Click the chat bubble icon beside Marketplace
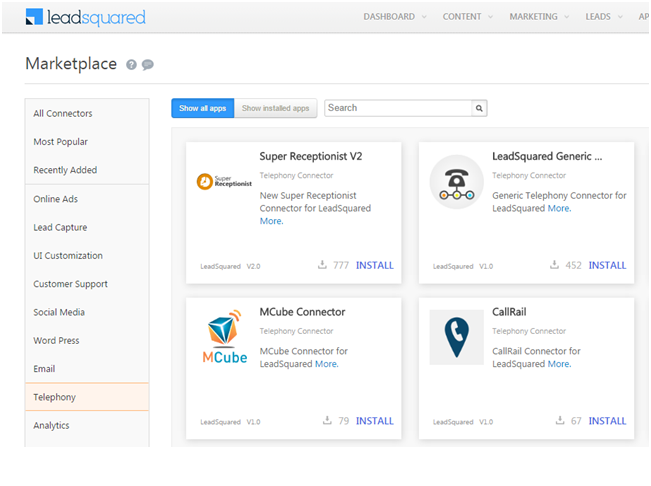Image resolution: width=651 pixels, height=486 pixels. (x=147, y=65)
